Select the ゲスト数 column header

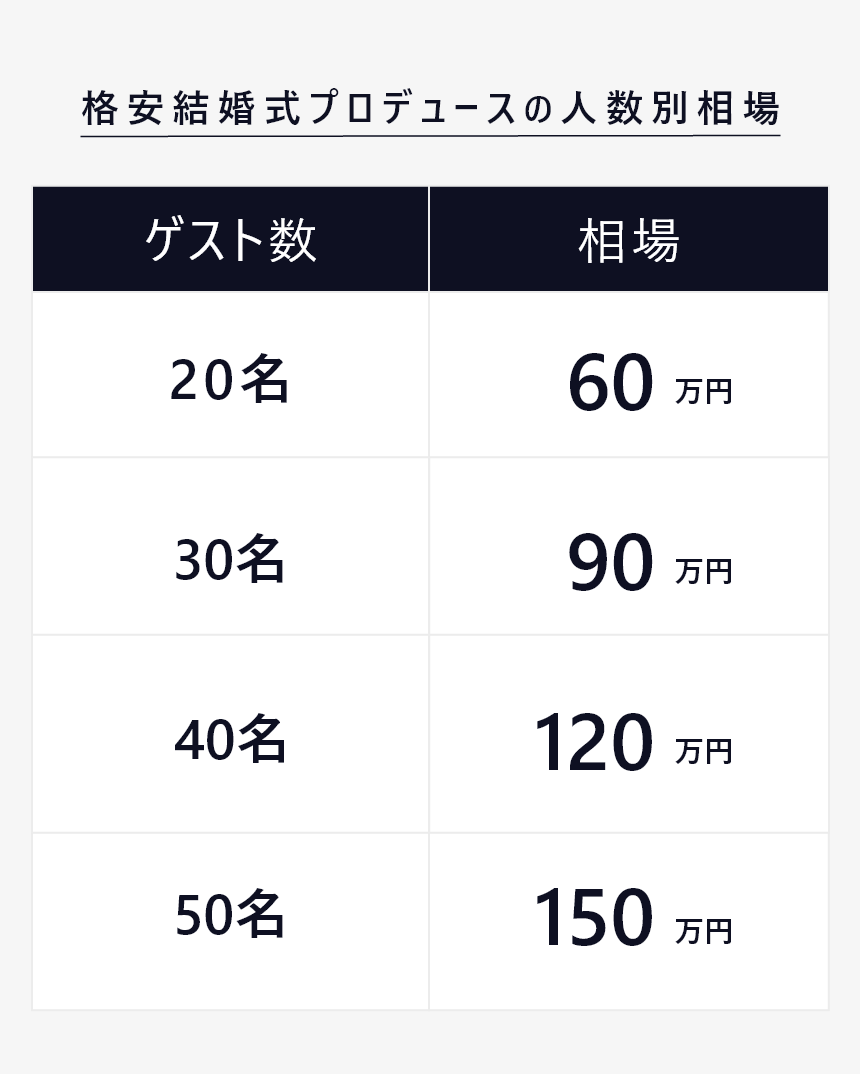[x=231, y=239]
